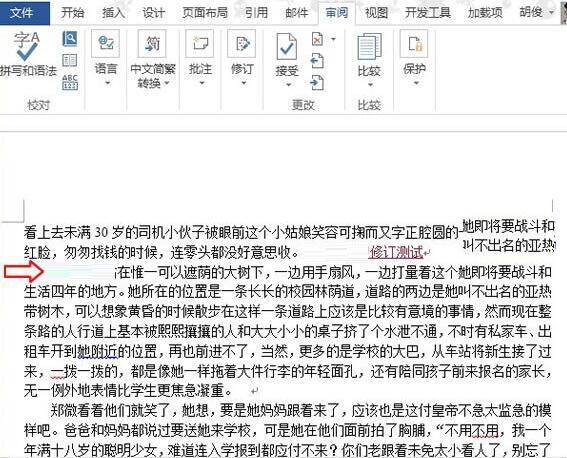Click the 语言 language icon
Image resolution: width=567 pixels, height=458 pixels.
click(106, 44)
